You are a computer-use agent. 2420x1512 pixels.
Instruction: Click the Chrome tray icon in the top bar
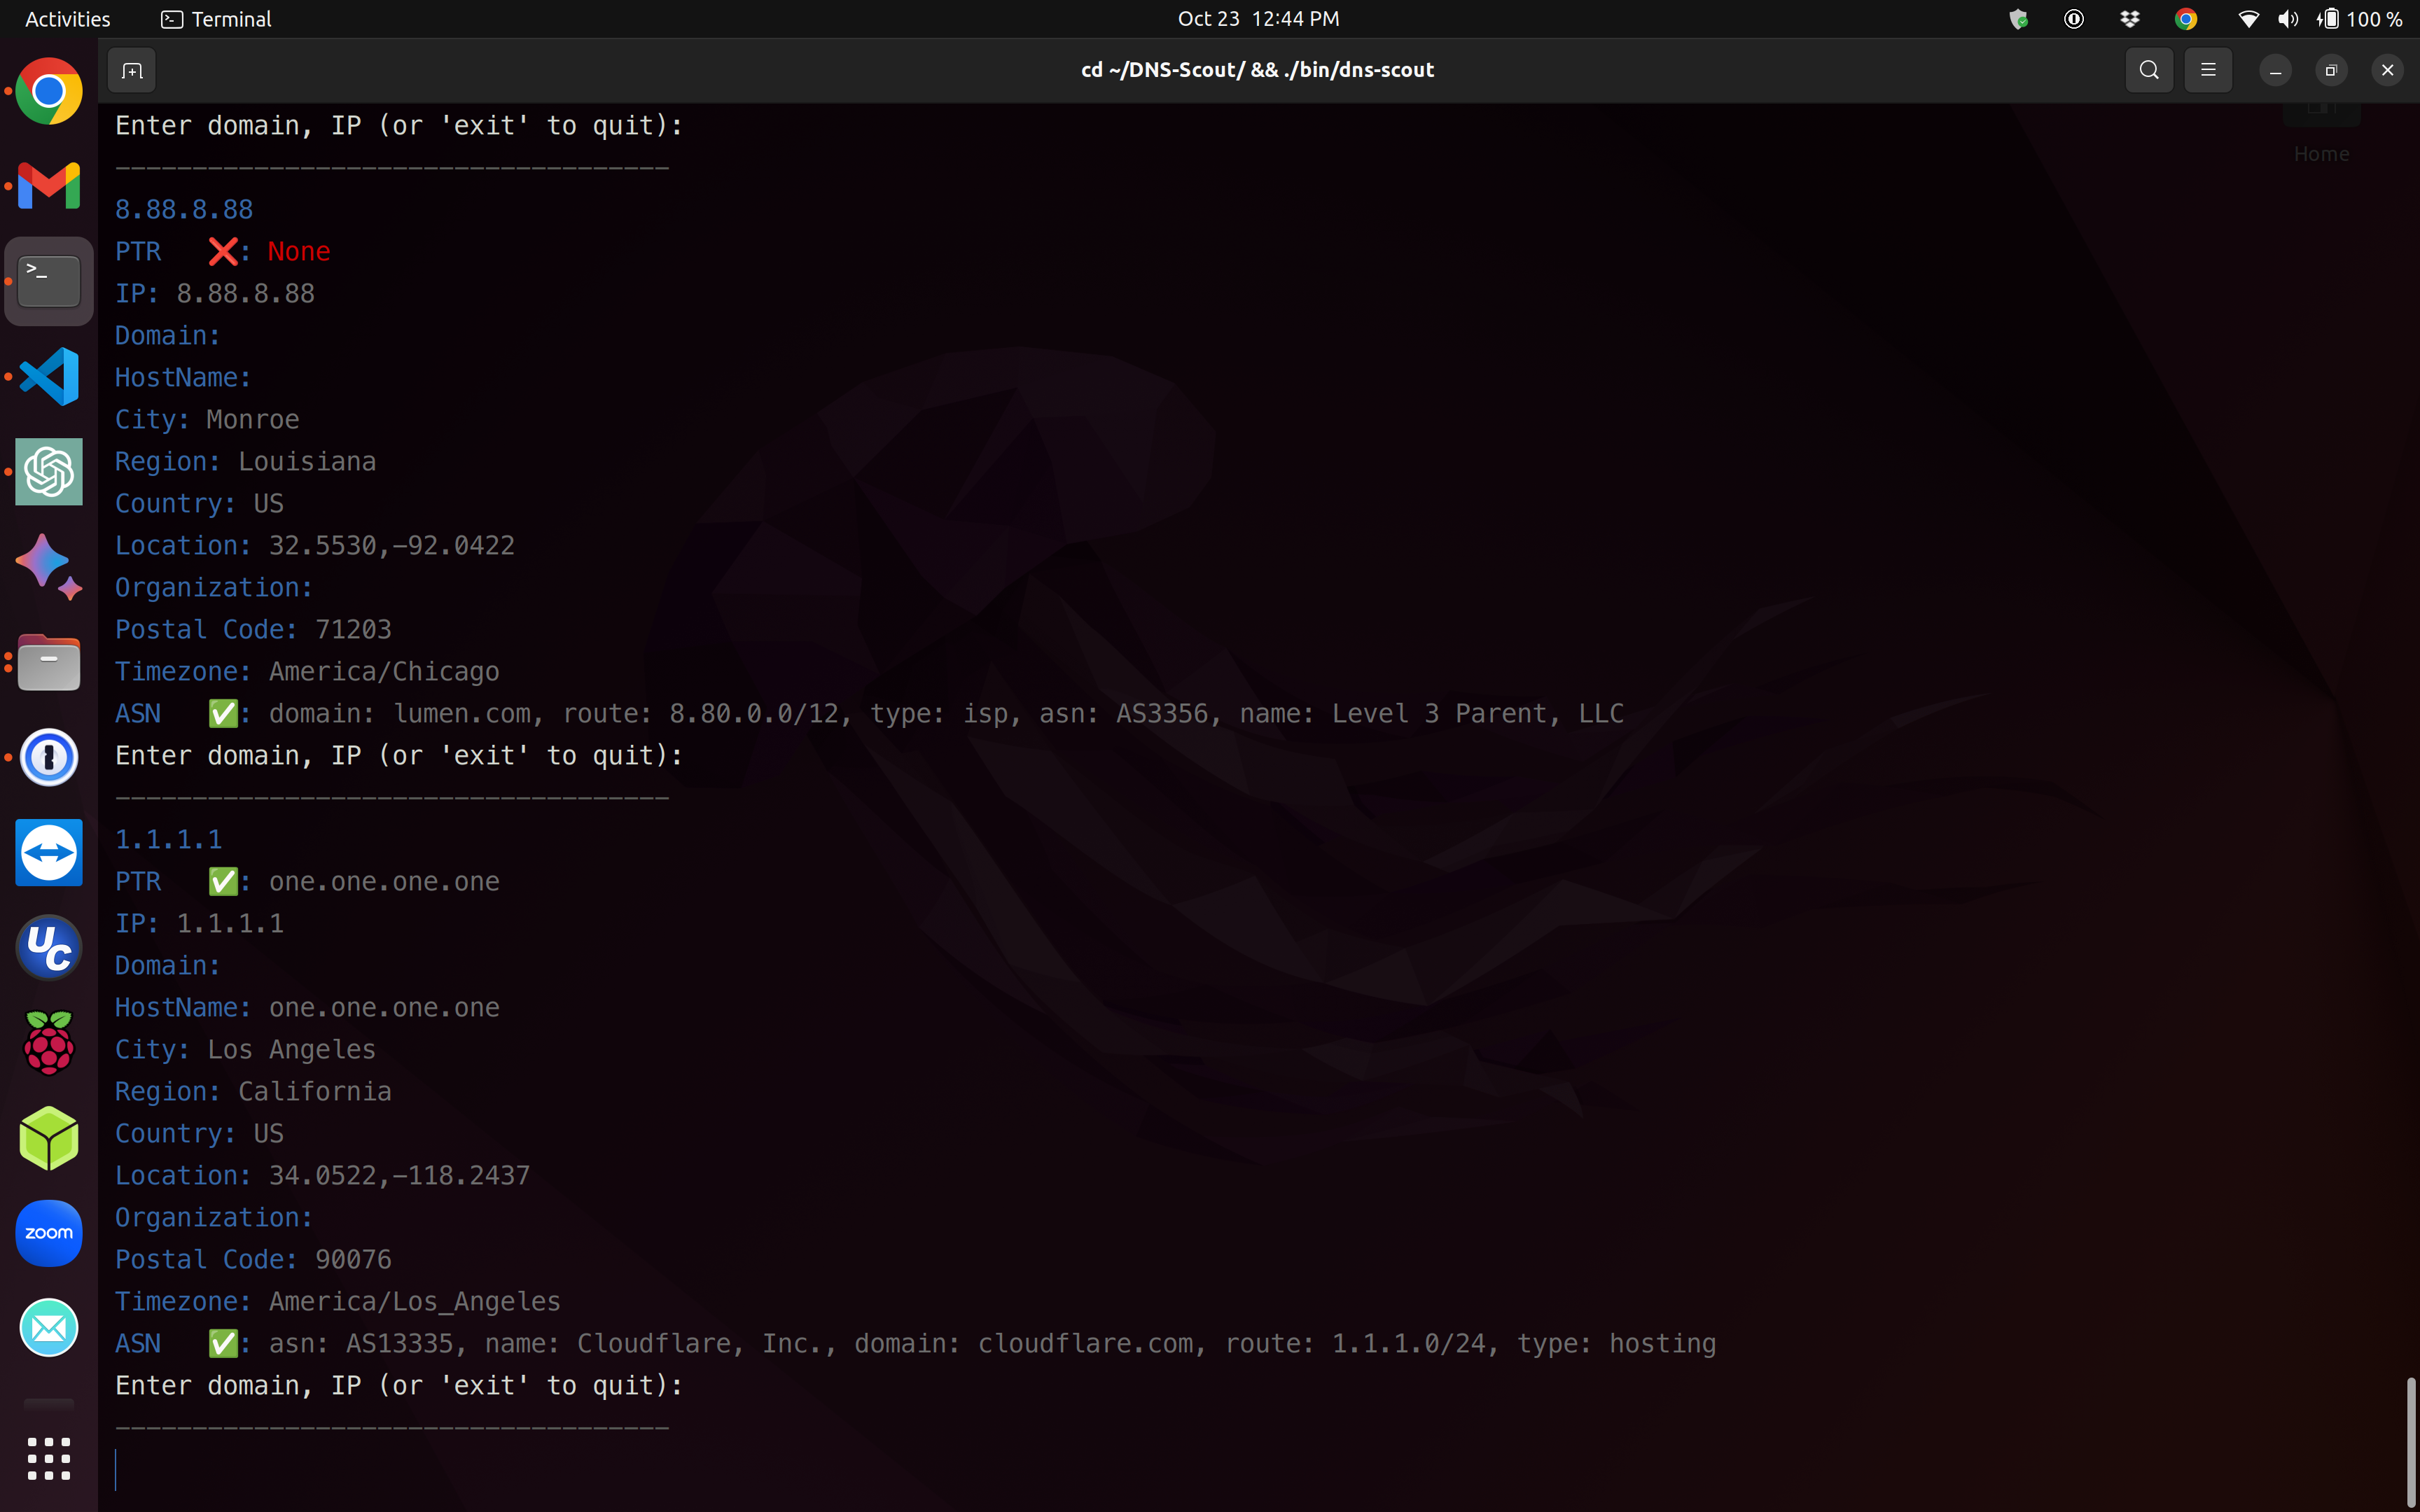coord(2186,19)
